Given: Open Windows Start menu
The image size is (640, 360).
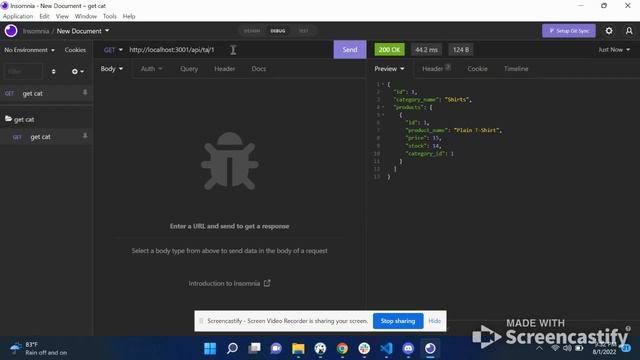Looking at the screenshot, I should point(210,348).
